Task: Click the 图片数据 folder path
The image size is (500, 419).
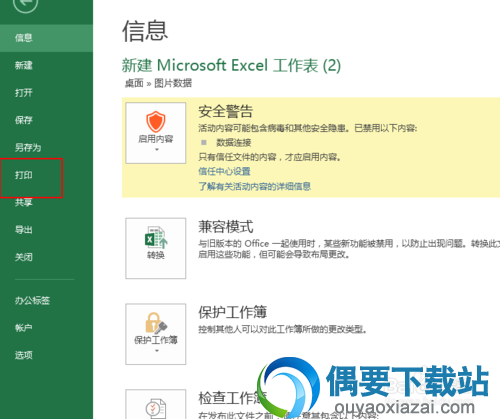Action: click(173, 83)
